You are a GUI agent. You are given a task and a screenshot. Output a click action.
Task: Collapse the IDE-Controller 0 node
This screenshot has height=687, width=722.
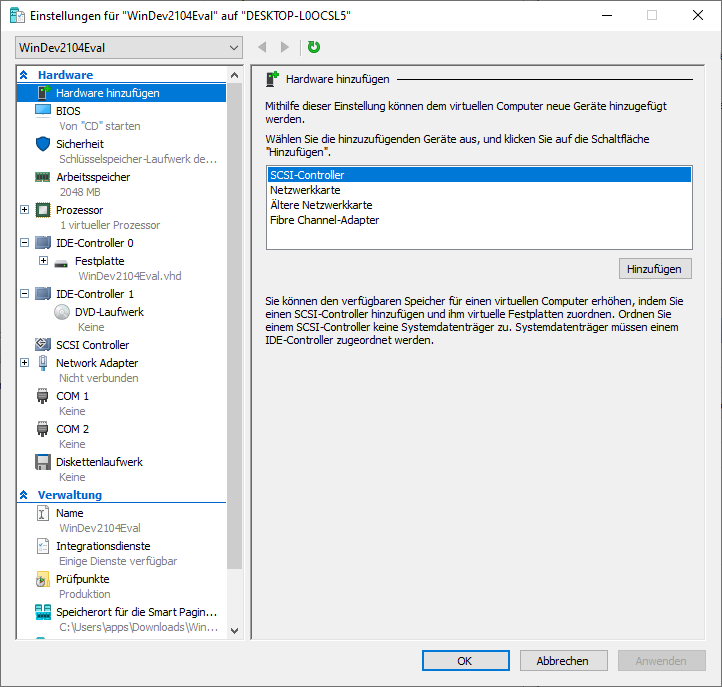25,242
